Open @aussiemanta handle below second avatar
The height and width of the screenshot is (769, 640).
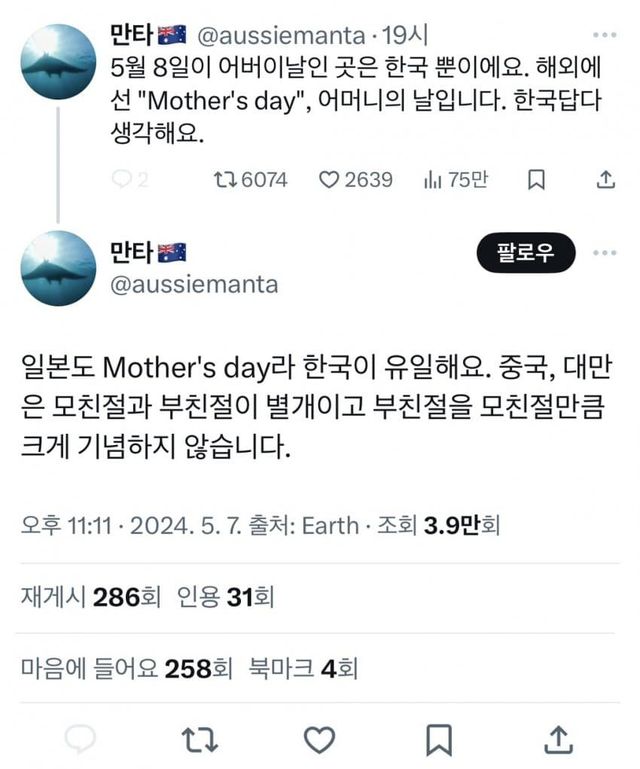[193, 285]
